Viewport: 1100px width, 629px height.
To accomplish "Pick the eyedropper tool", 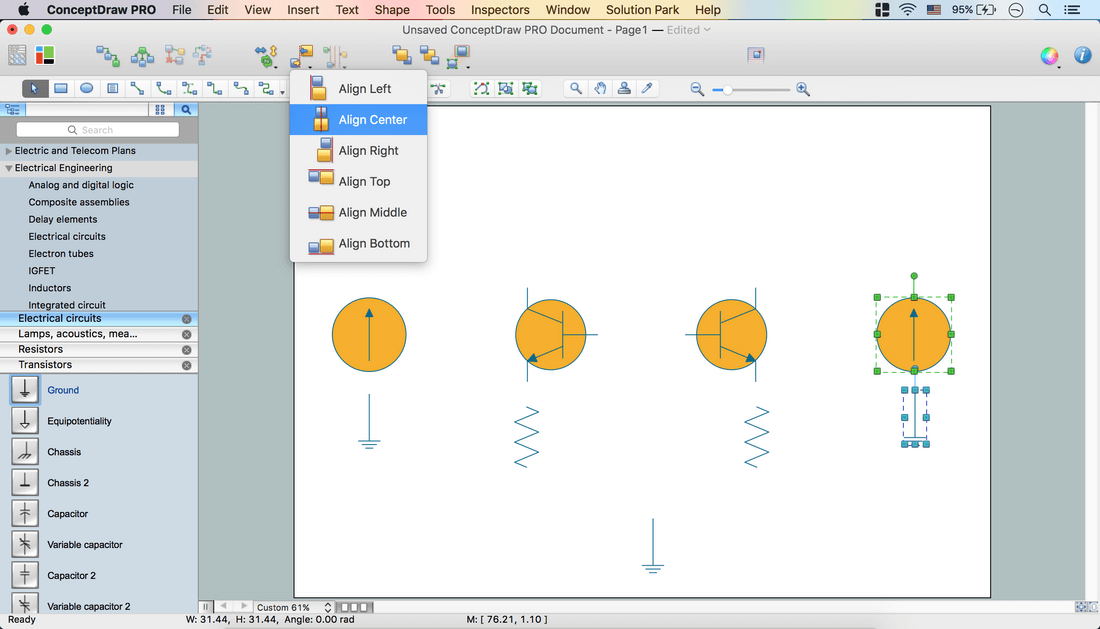I will pos(647,89).
